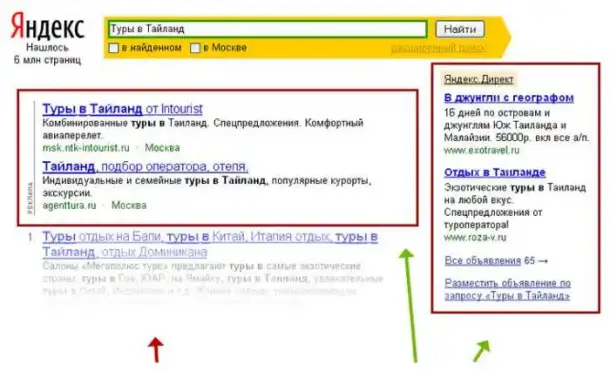Focus the search field containing 'Туры в Тайланд'
This screenshot has height=371, width=610.
[268, 29]
